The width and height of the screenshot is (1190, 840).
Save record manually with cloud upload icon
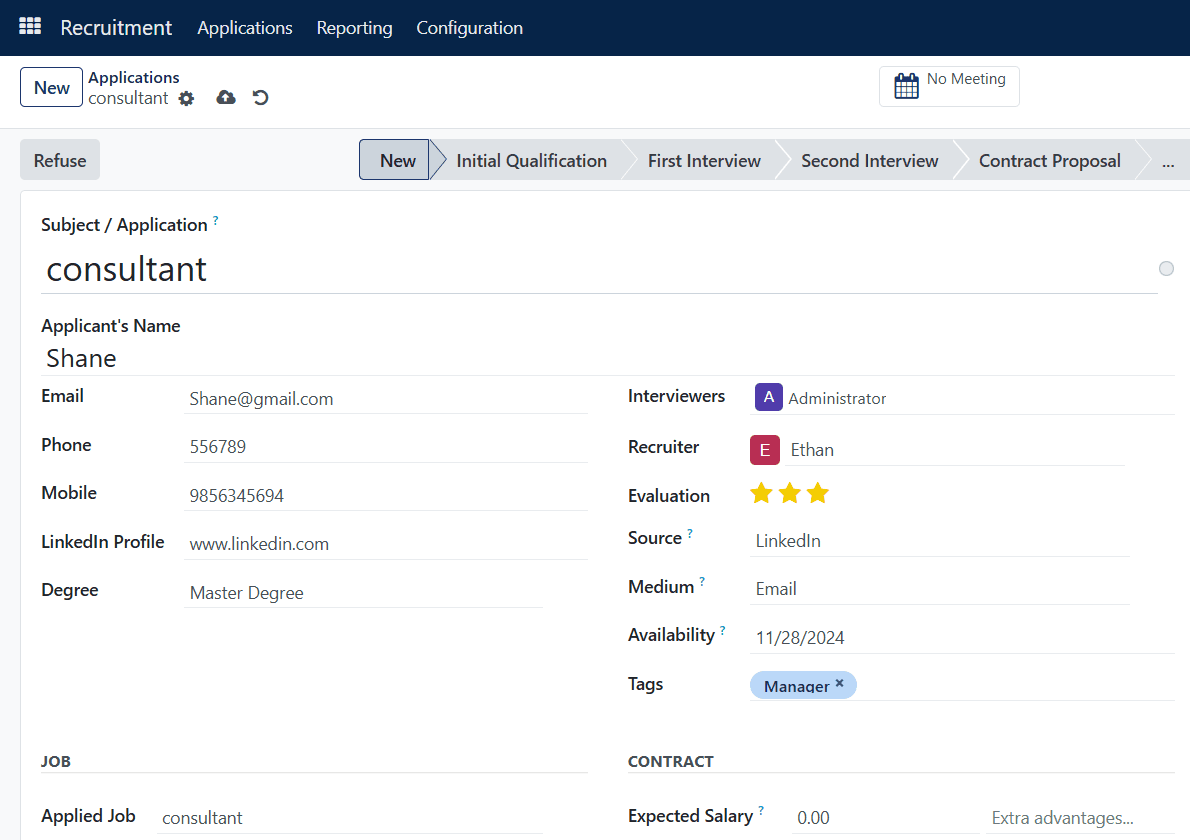[226, 97]
